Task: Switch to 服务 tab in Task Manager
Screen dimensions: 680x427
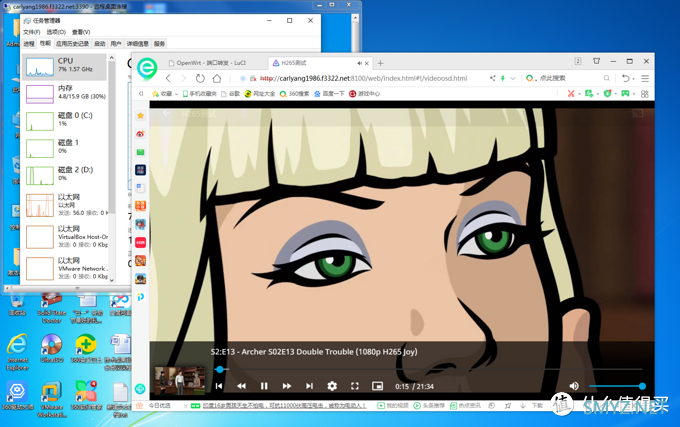Action: (159, 44)
